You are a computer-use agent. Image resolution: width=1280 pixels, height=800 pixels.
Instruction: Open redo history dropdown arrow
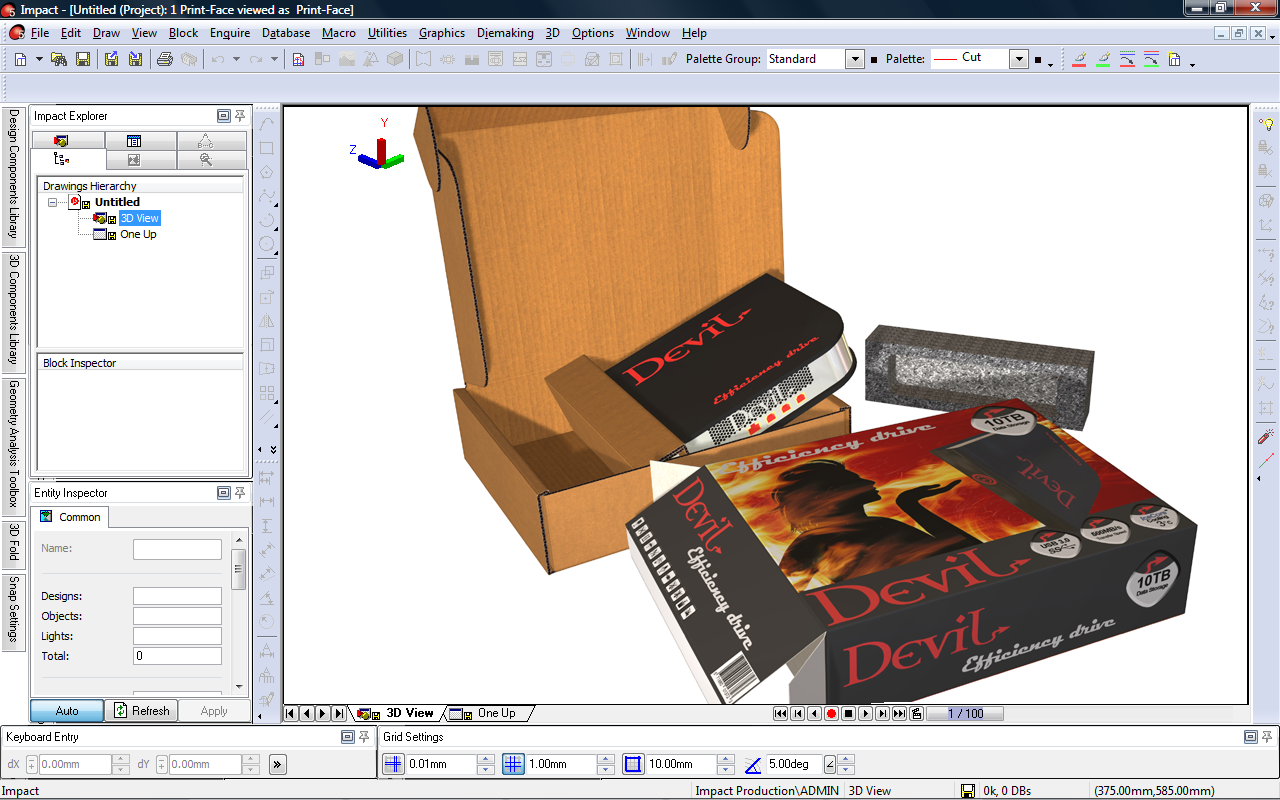click(x=273, y=59)
